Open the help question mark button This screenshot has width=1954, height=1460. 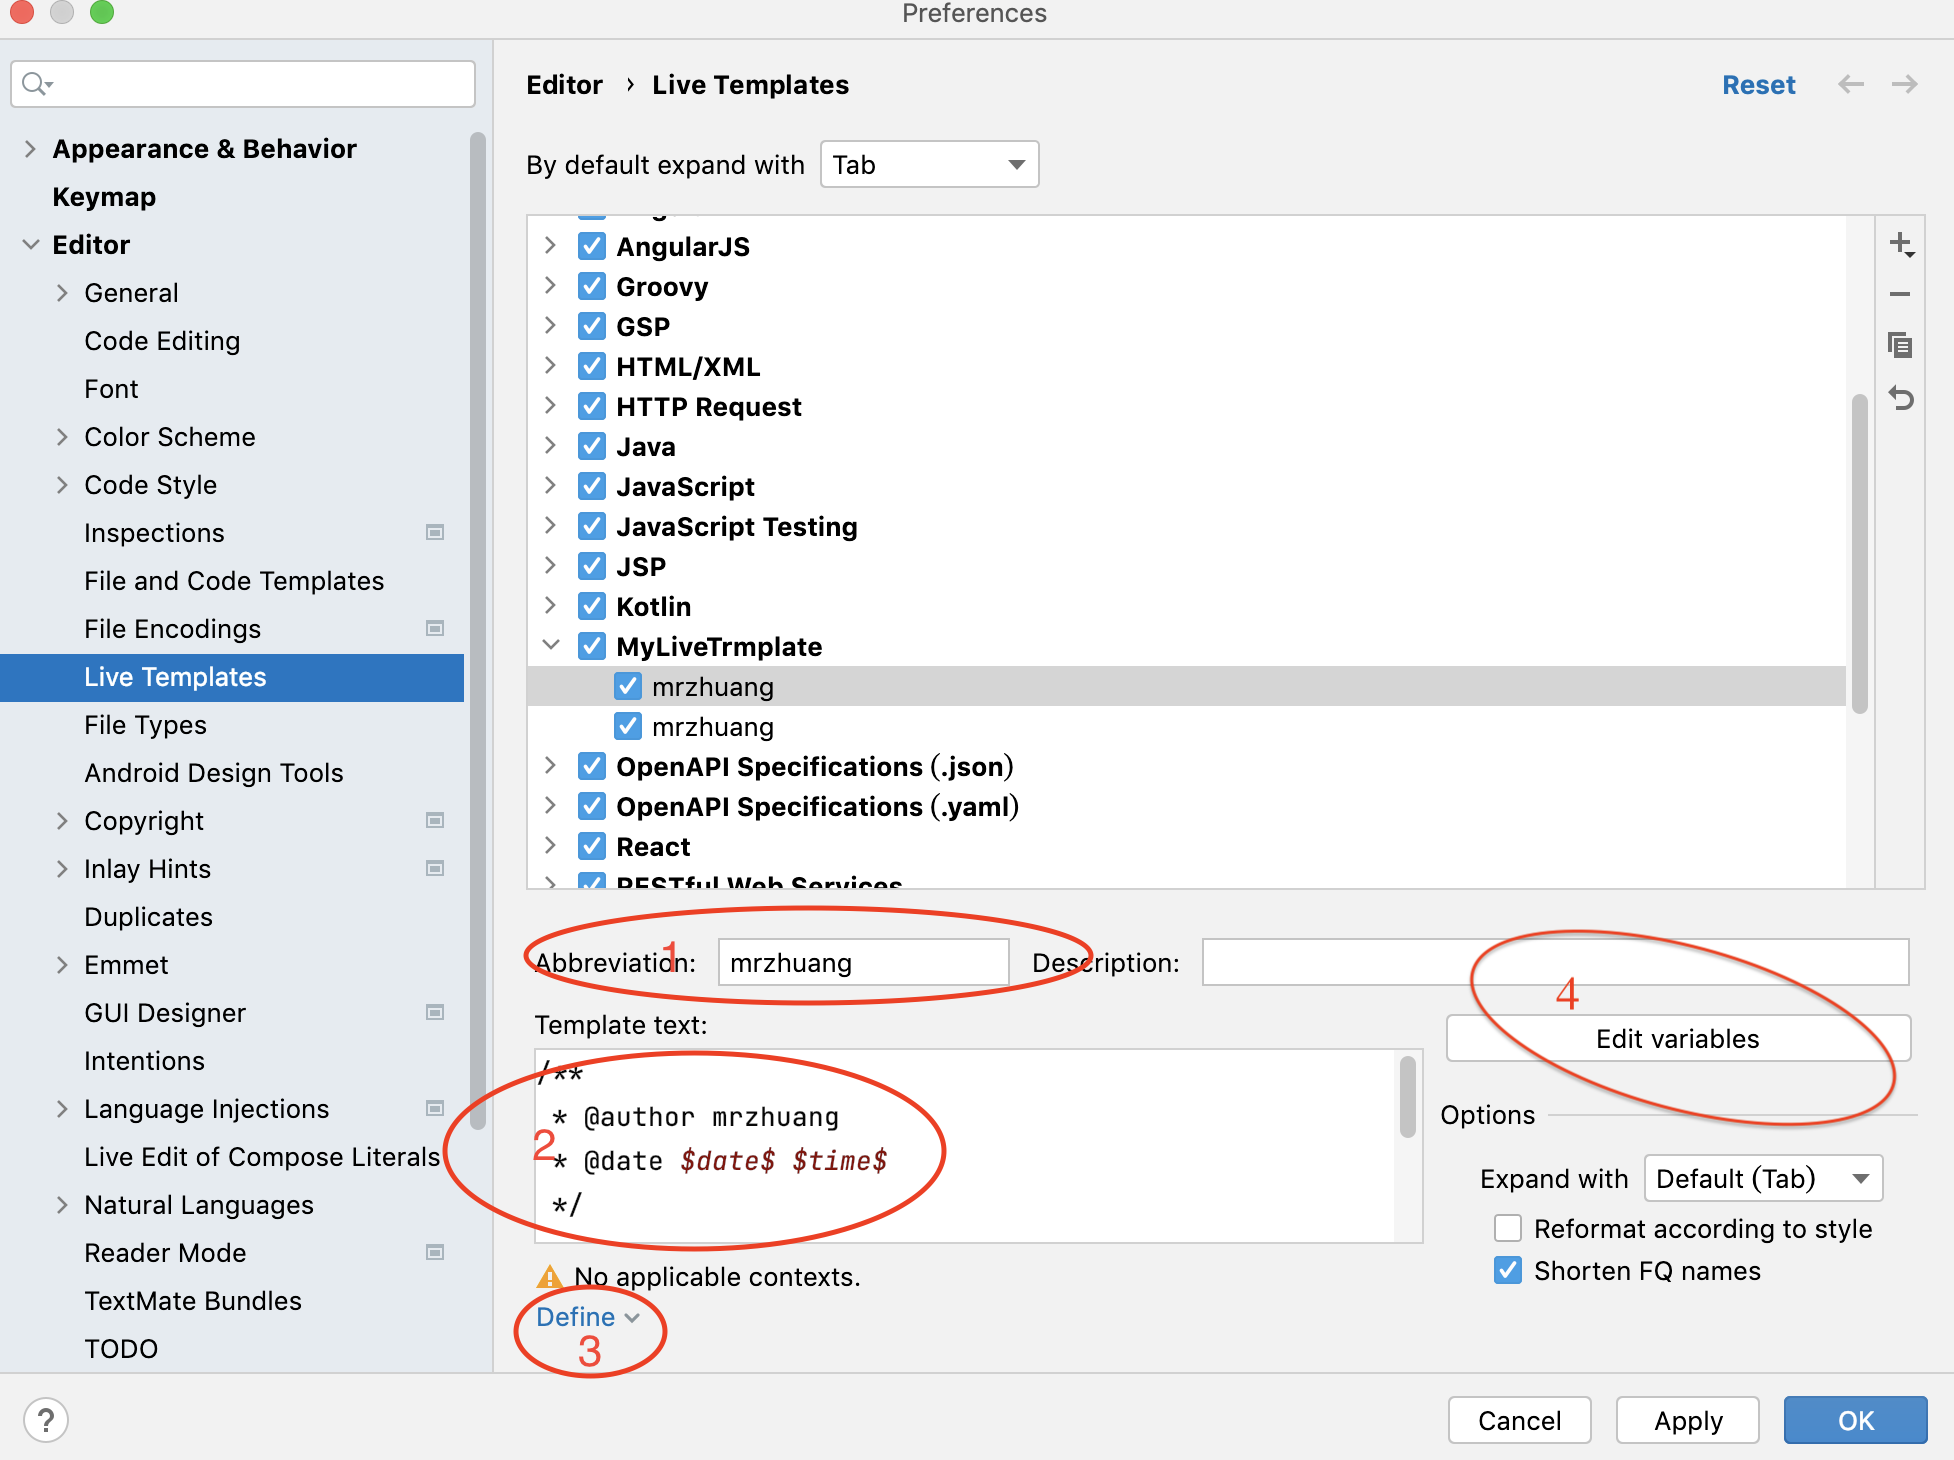pos(46,1420)
